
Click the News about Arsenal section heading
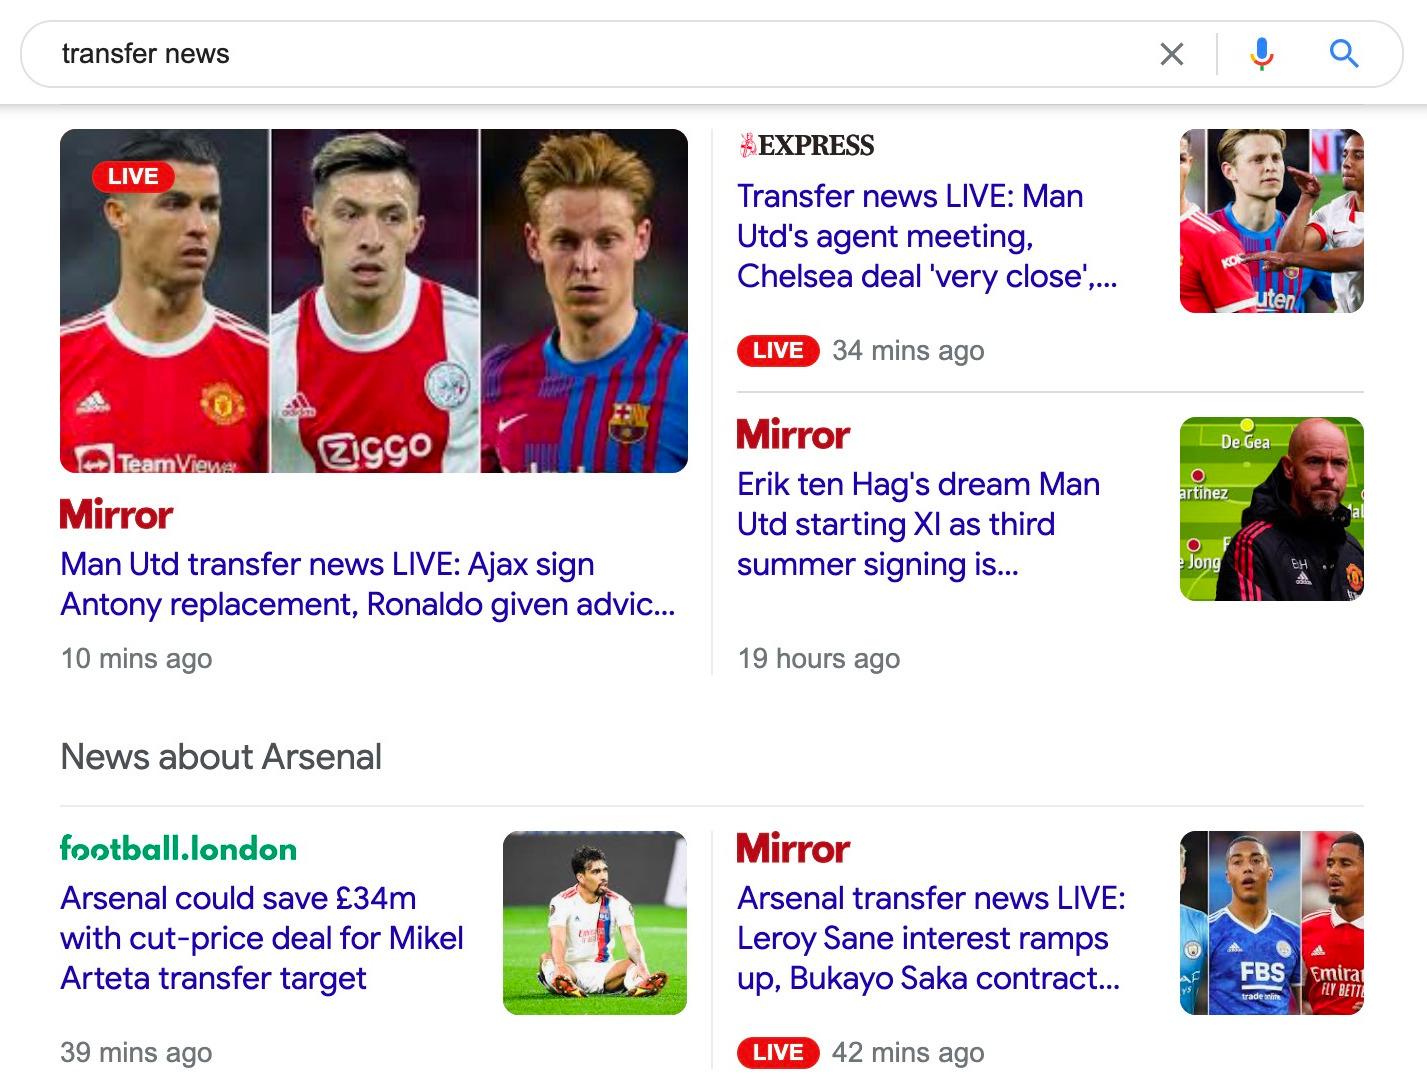click(x=220, y=757)
